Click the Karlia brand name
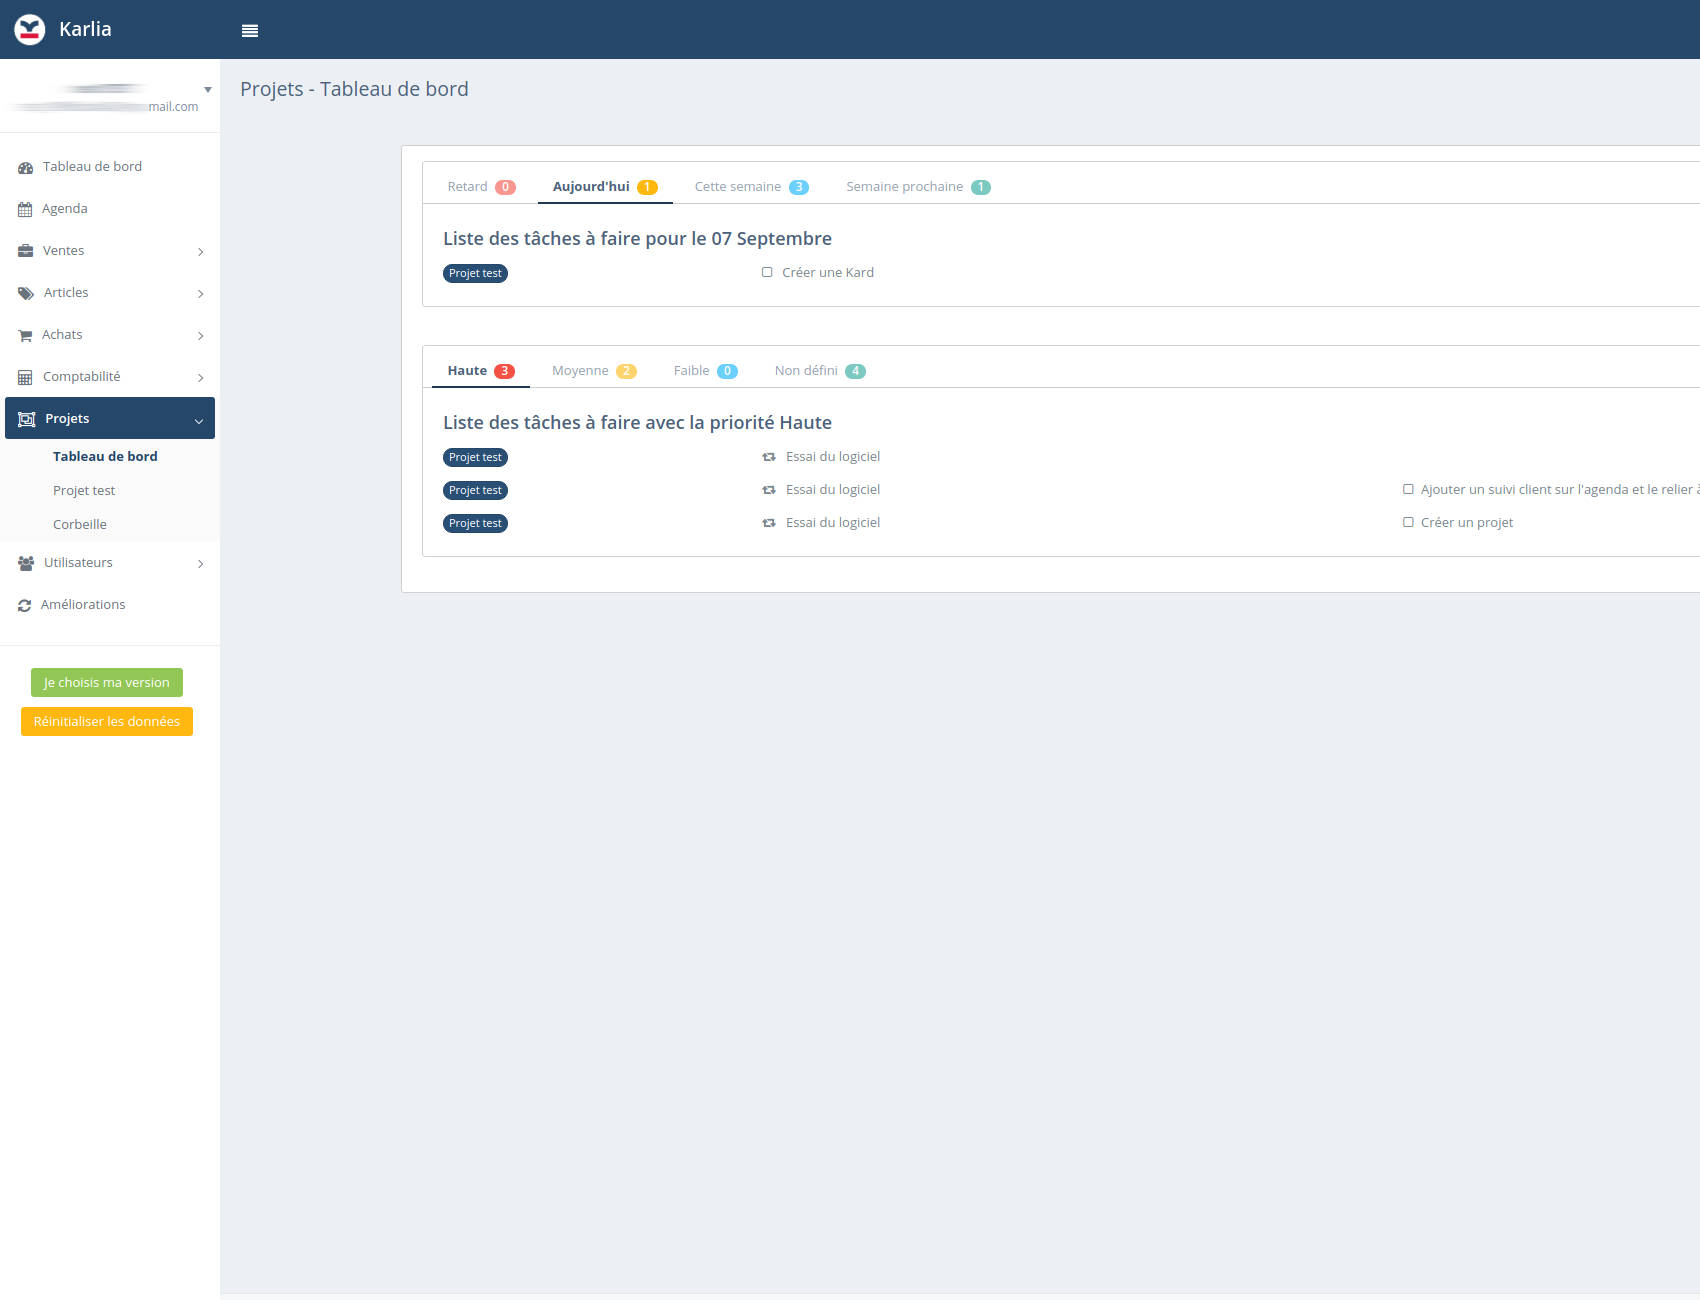This screenshot has height=1300, width=1700. pyautogui.click(x=85, y=29)
